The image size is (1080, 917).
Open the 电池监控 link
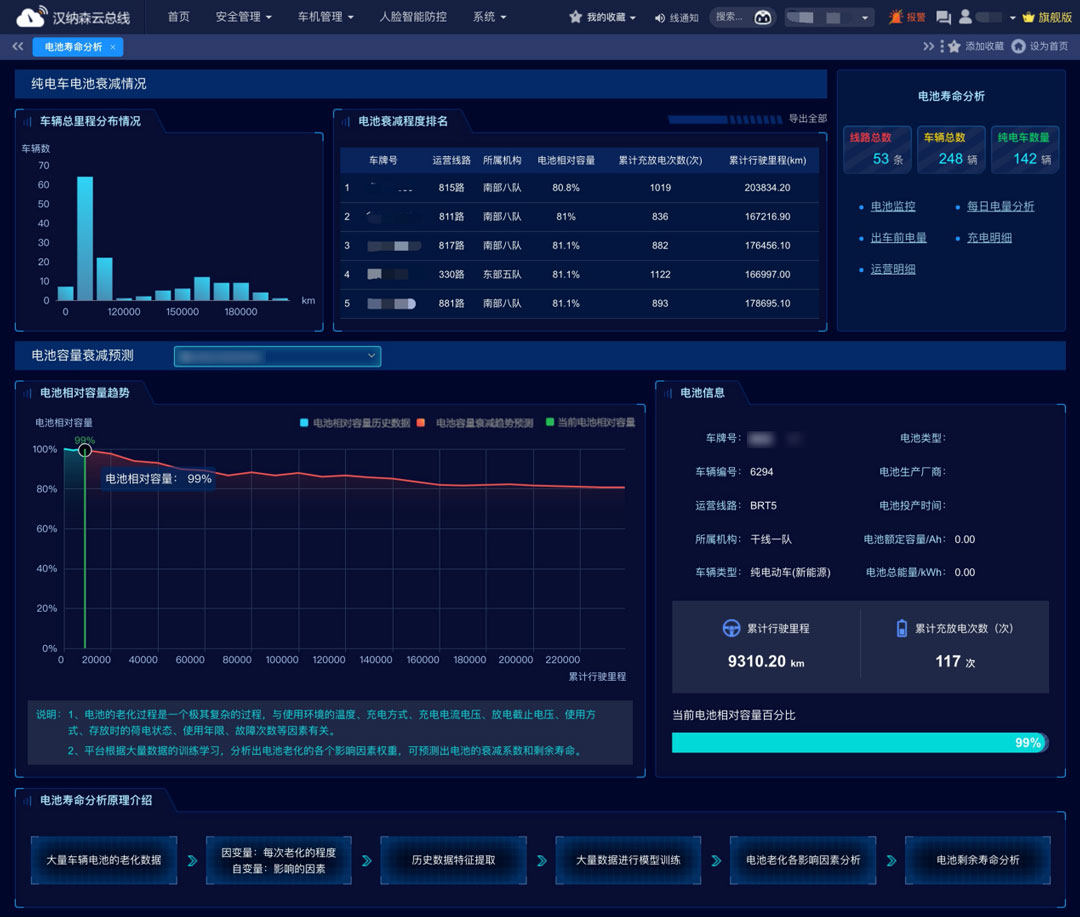(893, 206)
